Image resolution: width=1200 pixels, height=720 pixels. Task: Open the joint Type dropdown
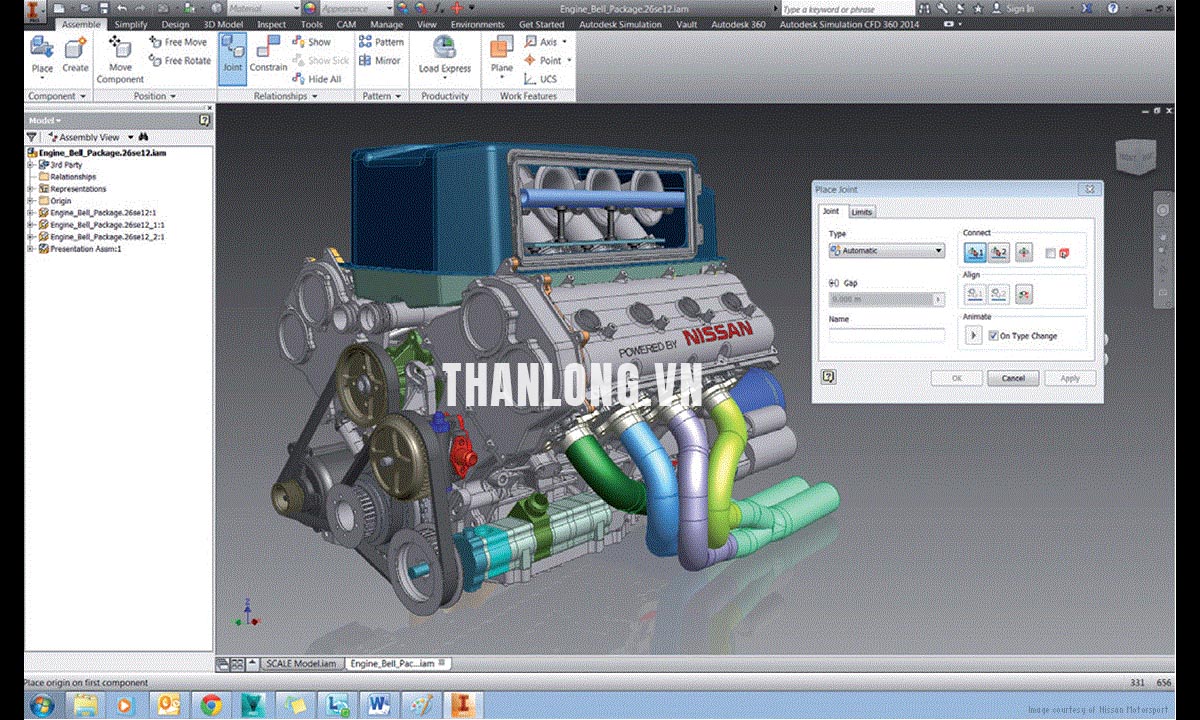[x=887, y=251]
